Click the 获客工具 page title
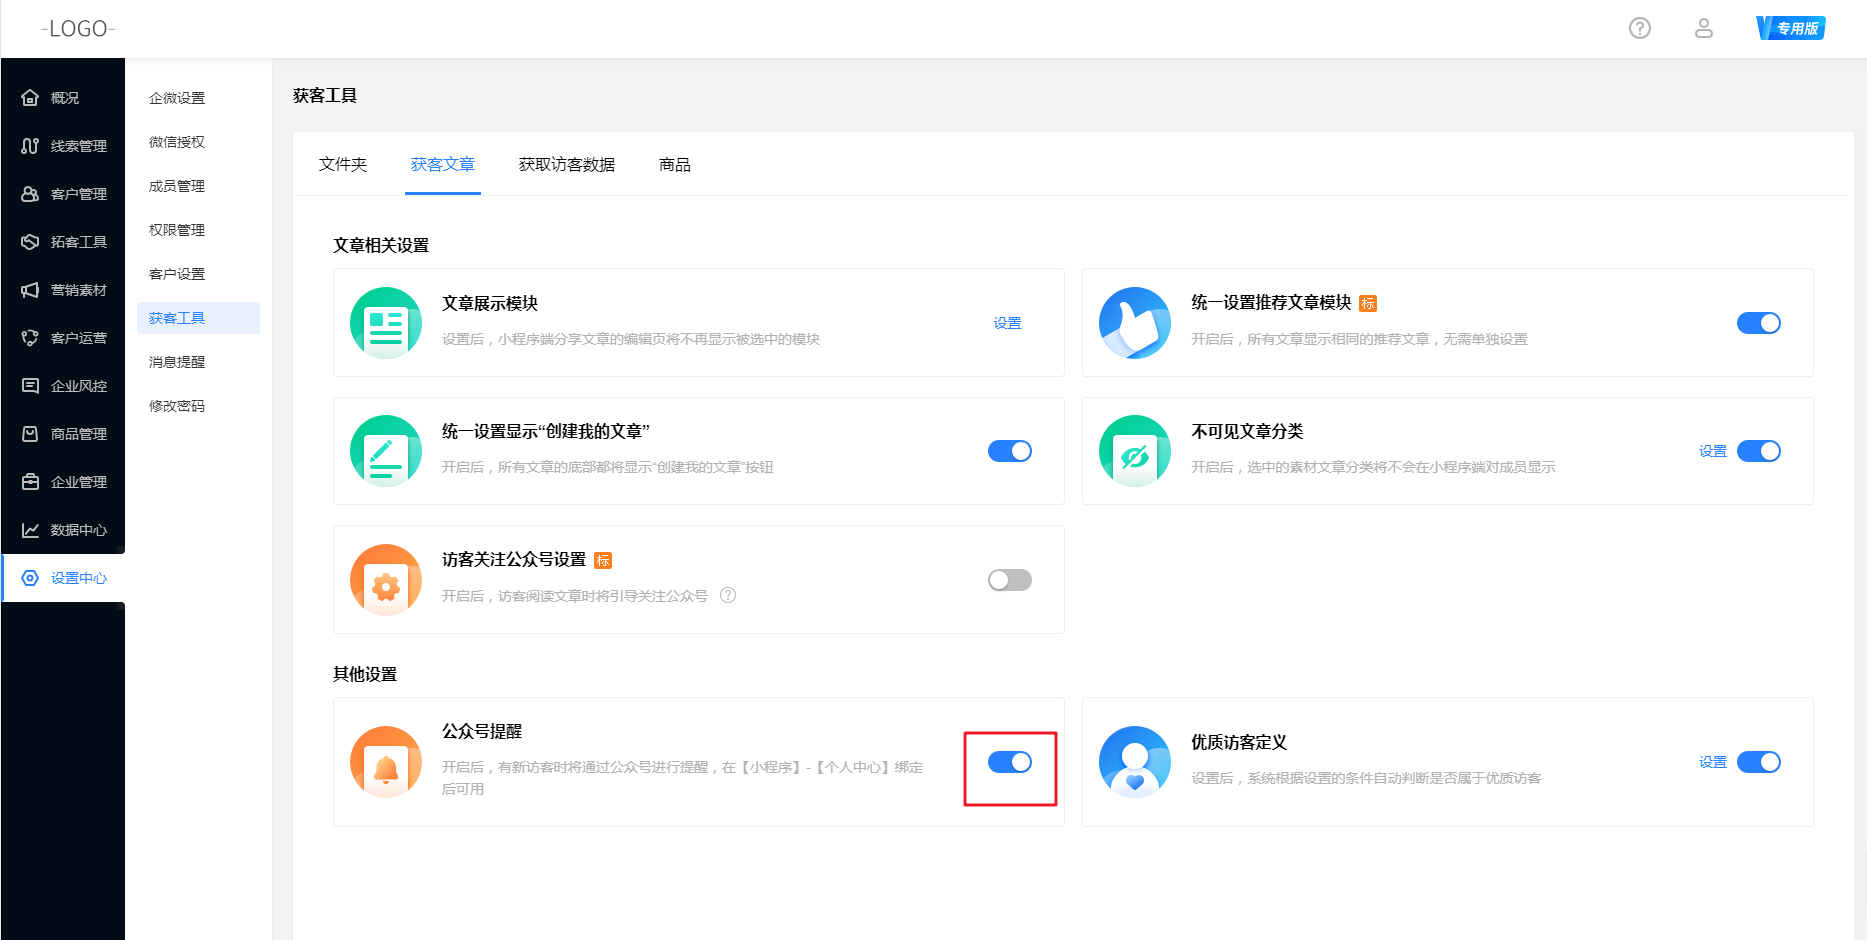1867x940 pixels. 325,96
